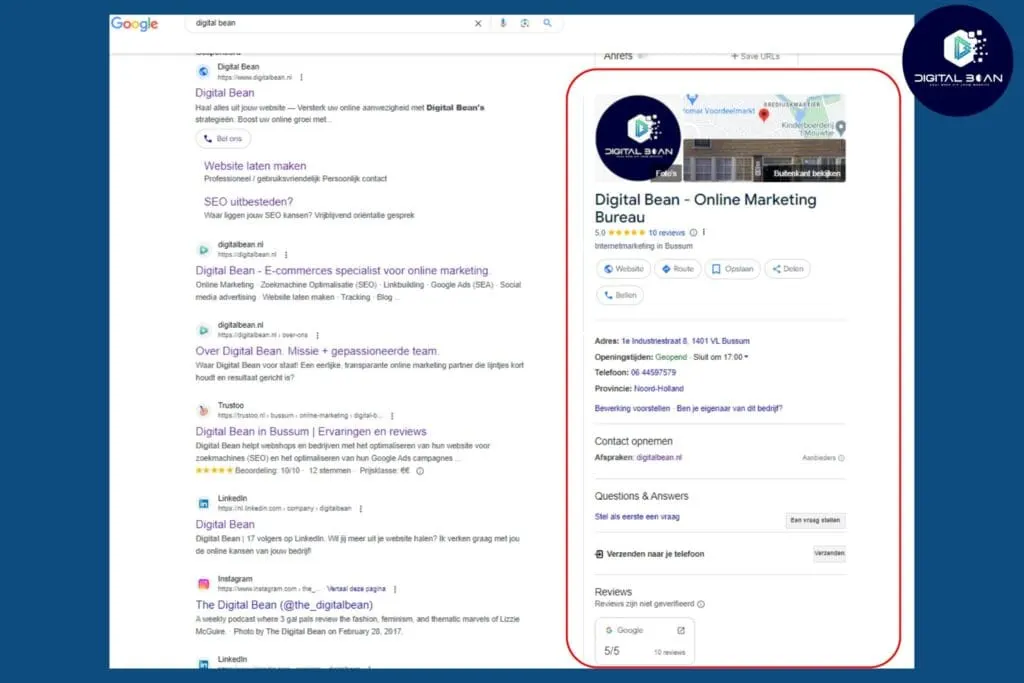The height and width of the screenshot is (683, 1024).
Task: Click the Website button in knowledge panel
Action: (x=623, y=269)
